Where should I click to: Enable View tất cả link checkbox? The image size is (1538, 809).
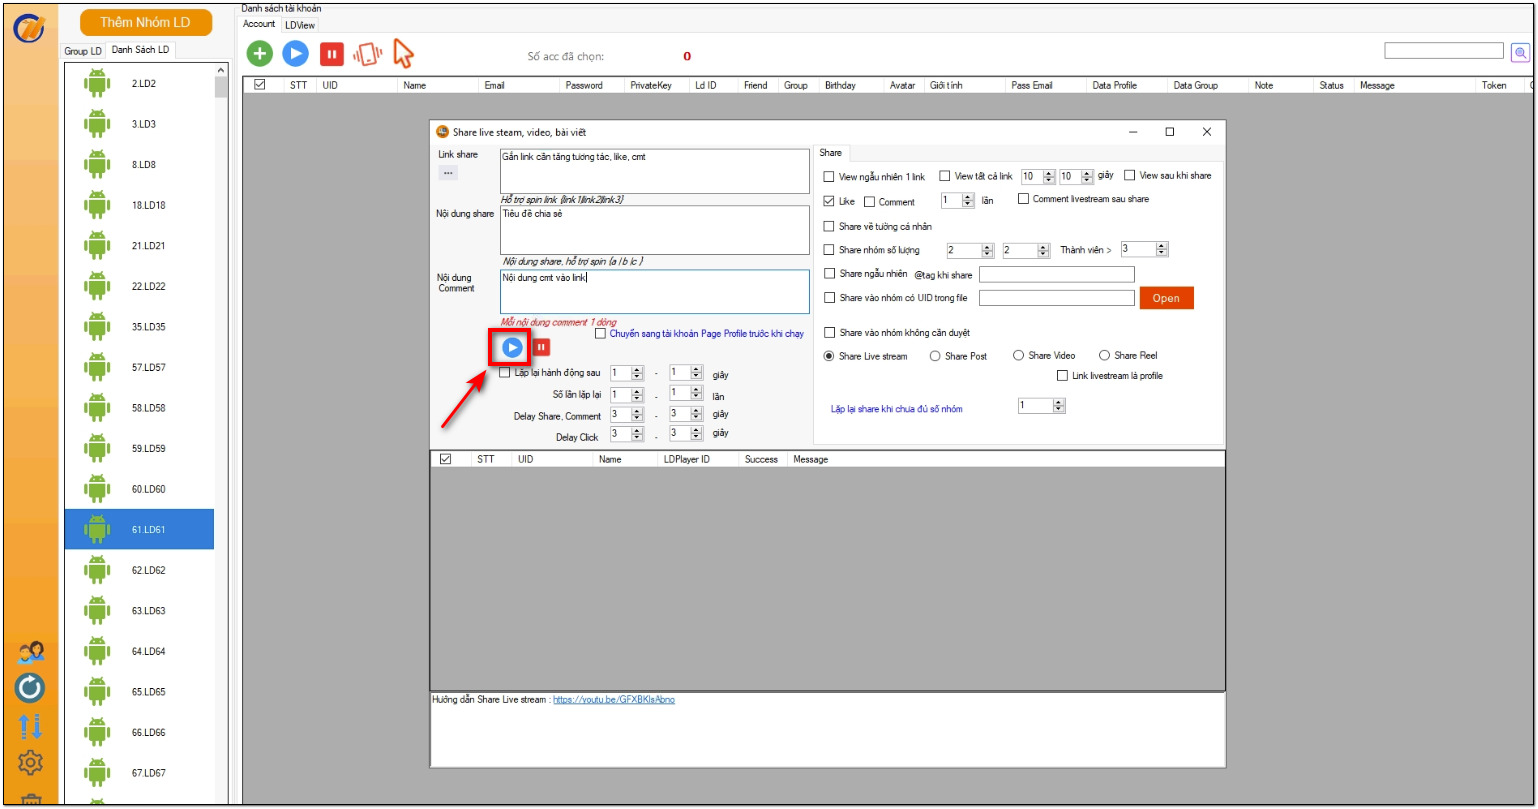coord(945,176)
